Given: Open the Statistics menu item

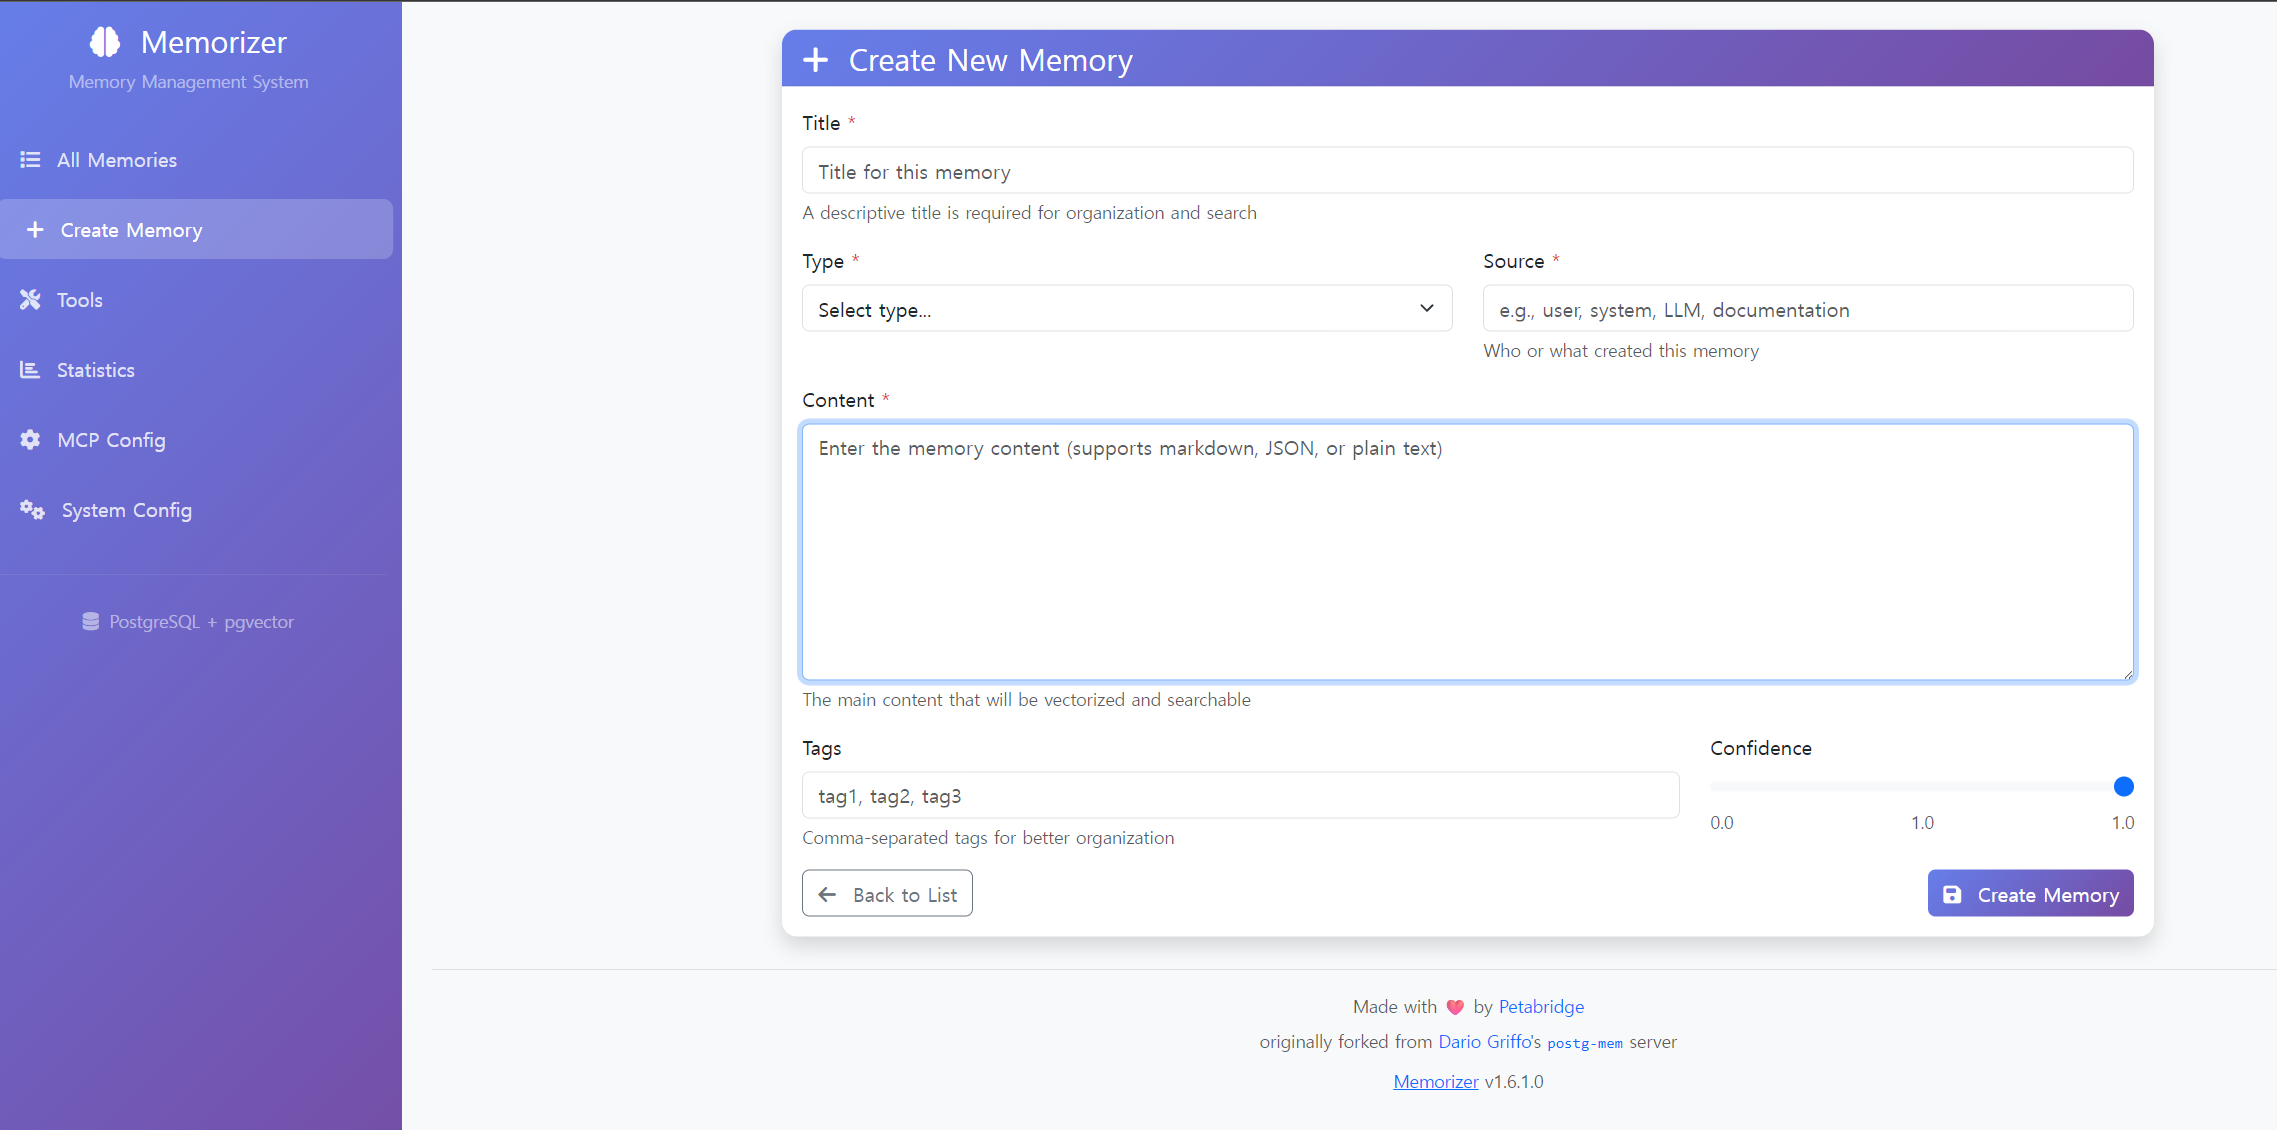Looking at the screenshot, I should coord(96,370).
